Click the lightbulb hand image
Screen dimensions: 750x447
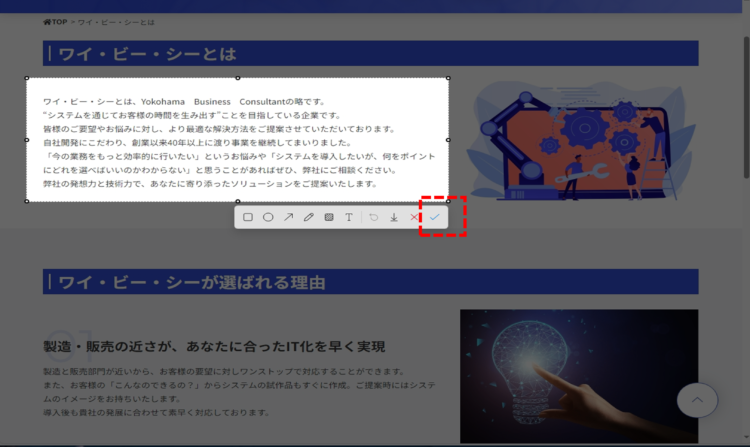click(x=579, y=376)
